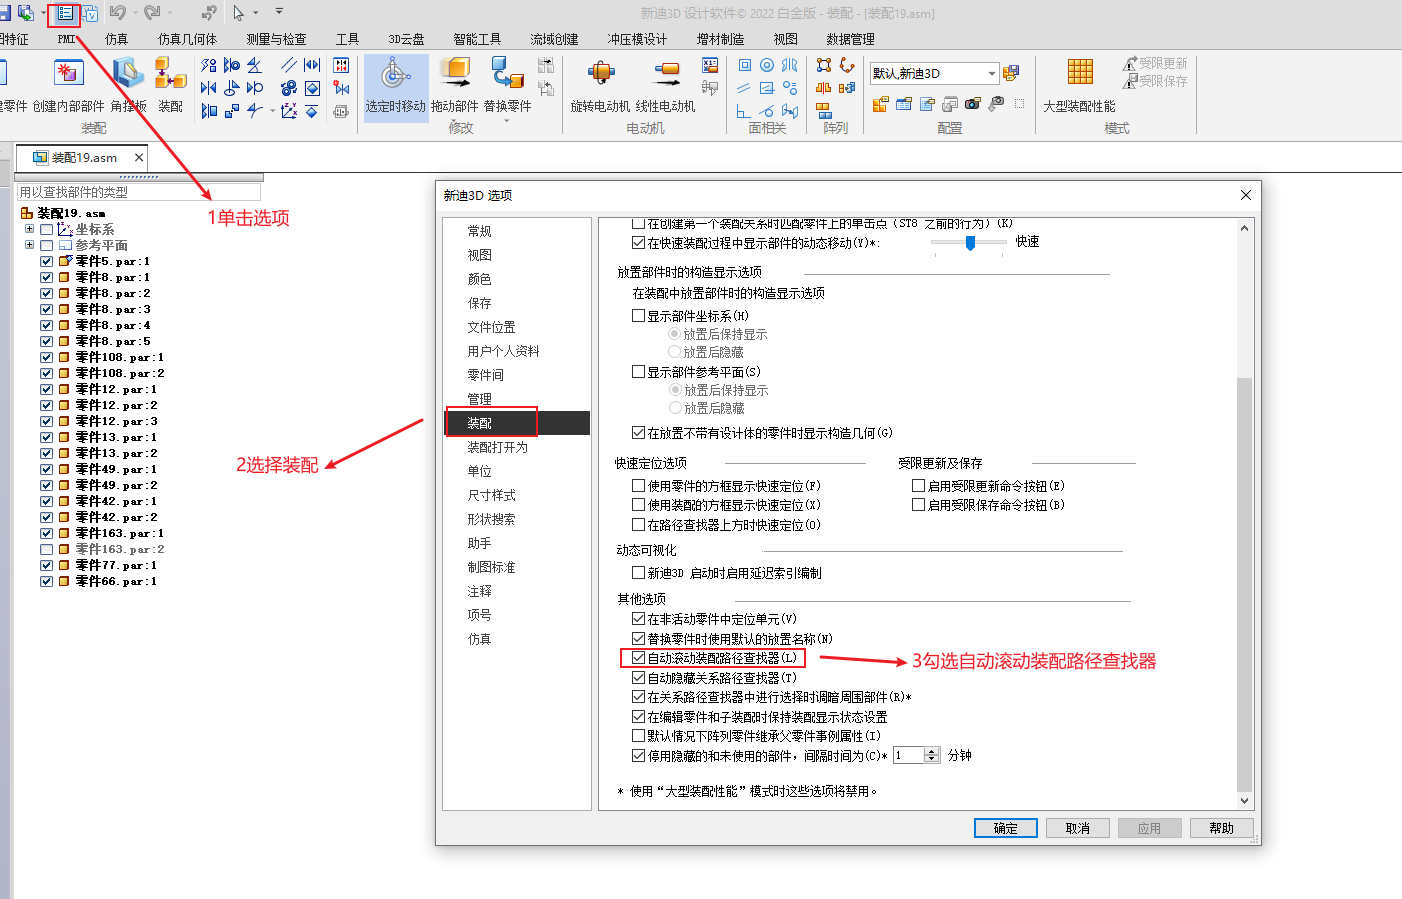Click the gears relationship icon in 装配 group
Screen dimensions: 1402x899
(289, 88)
